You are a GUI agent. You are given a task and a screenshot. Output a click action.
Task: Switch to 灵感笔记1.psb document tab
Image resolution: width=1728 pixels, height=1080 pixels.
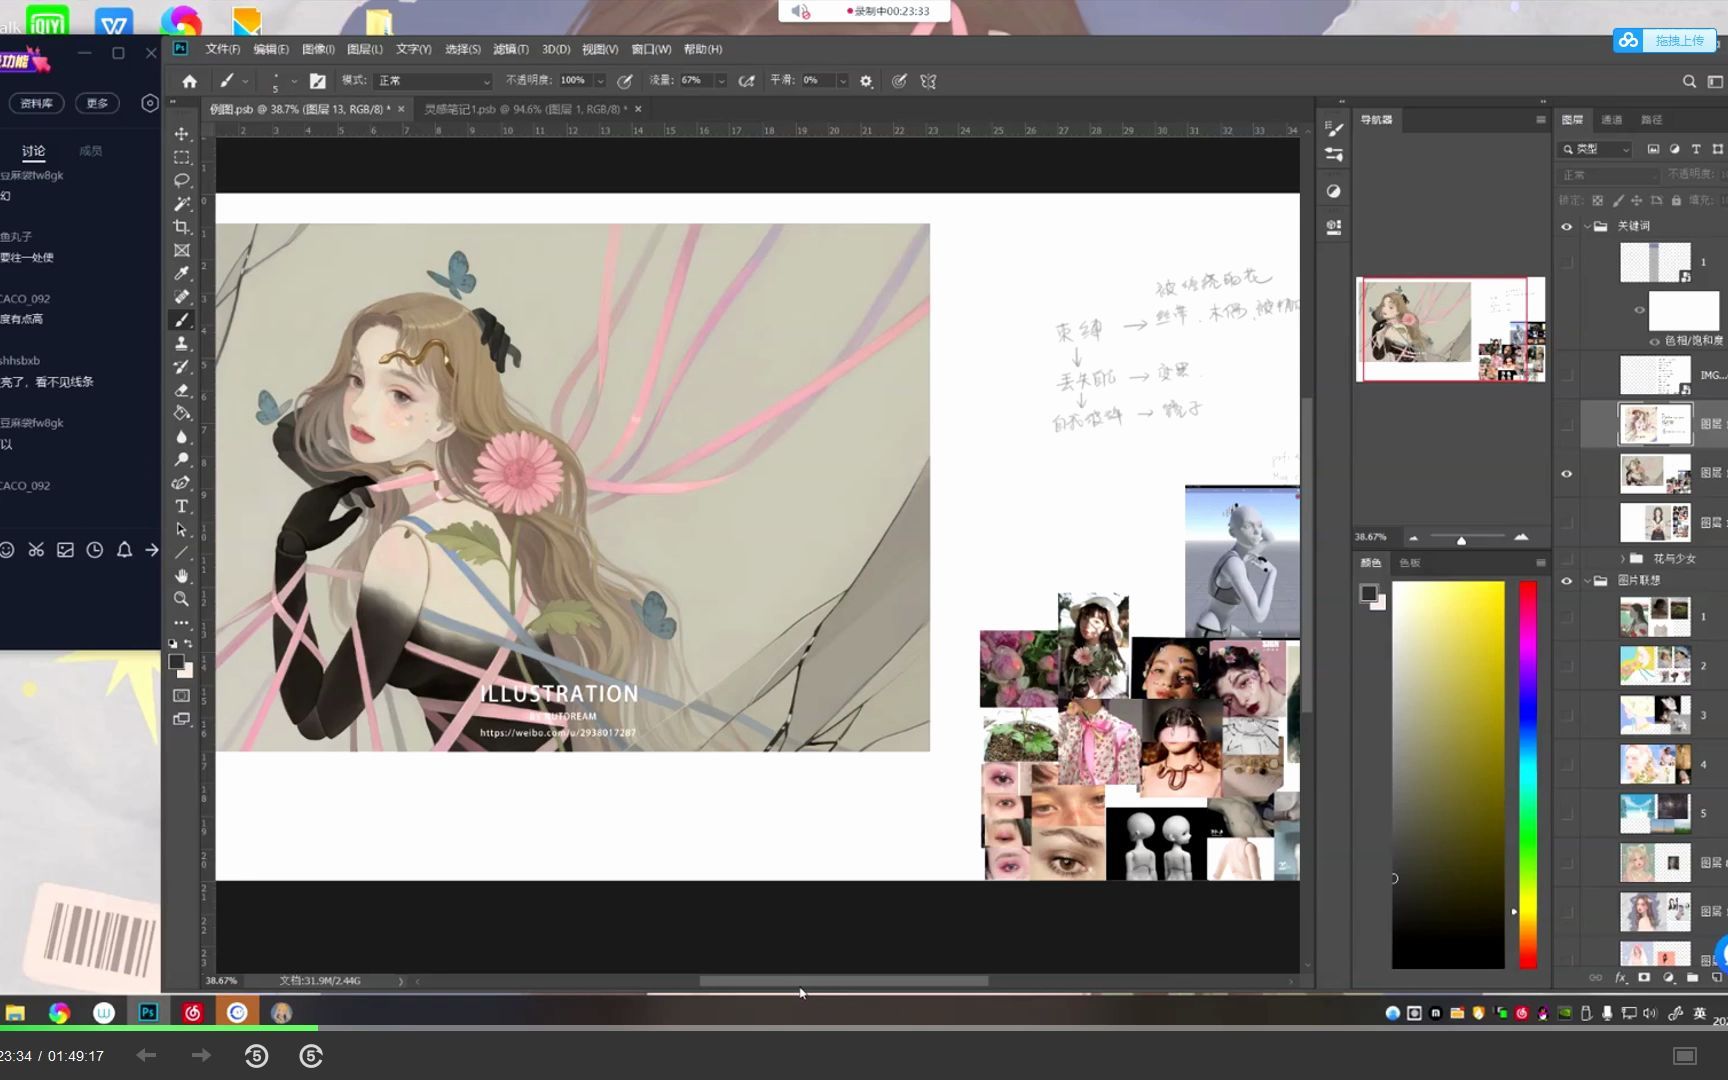pos(525,109)
